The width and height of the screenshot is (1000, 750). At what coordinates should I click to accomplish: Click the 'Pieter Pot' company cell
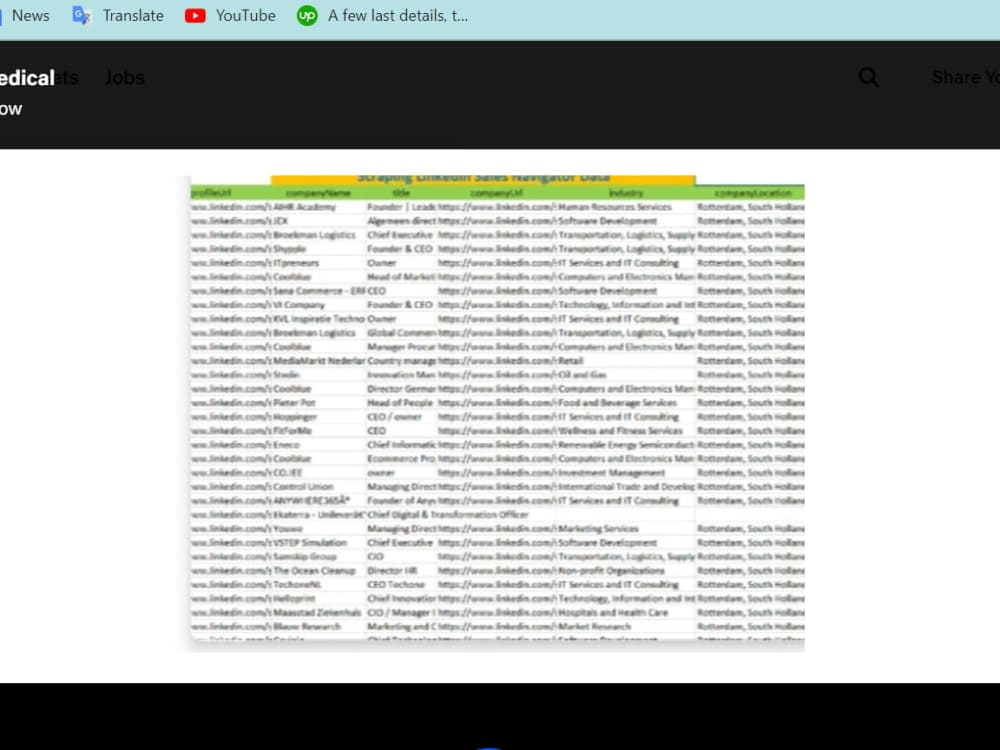point(295,403)
